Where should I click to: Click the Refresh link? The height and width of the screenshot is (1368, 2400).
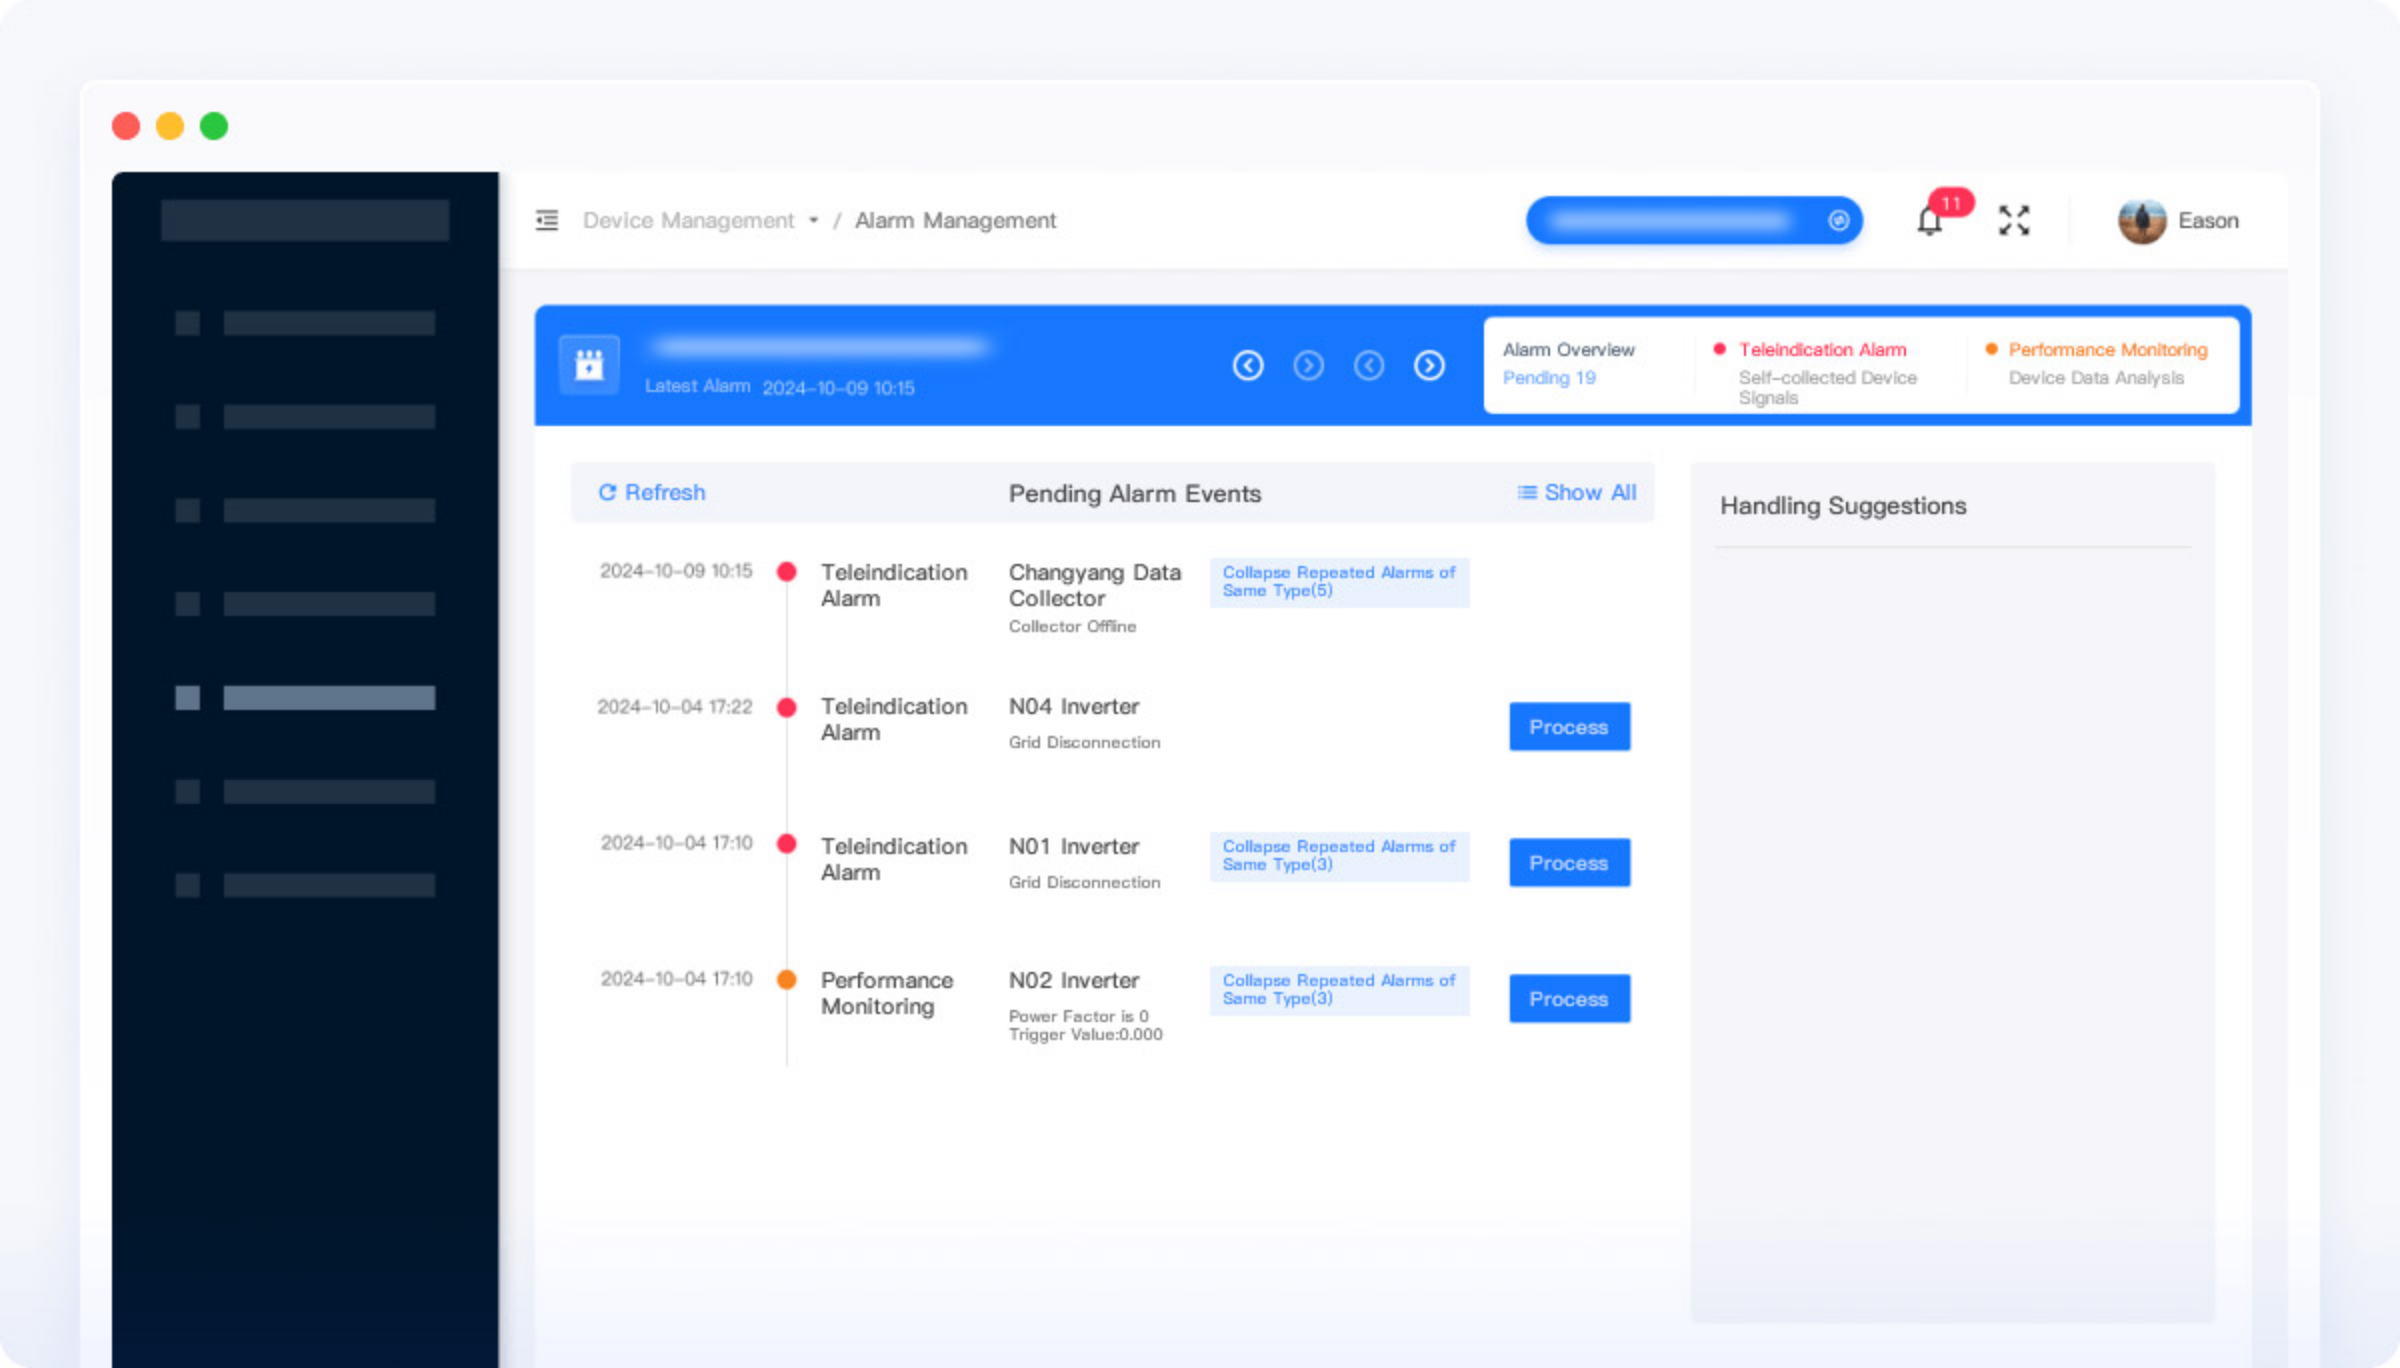coord(652,493)
